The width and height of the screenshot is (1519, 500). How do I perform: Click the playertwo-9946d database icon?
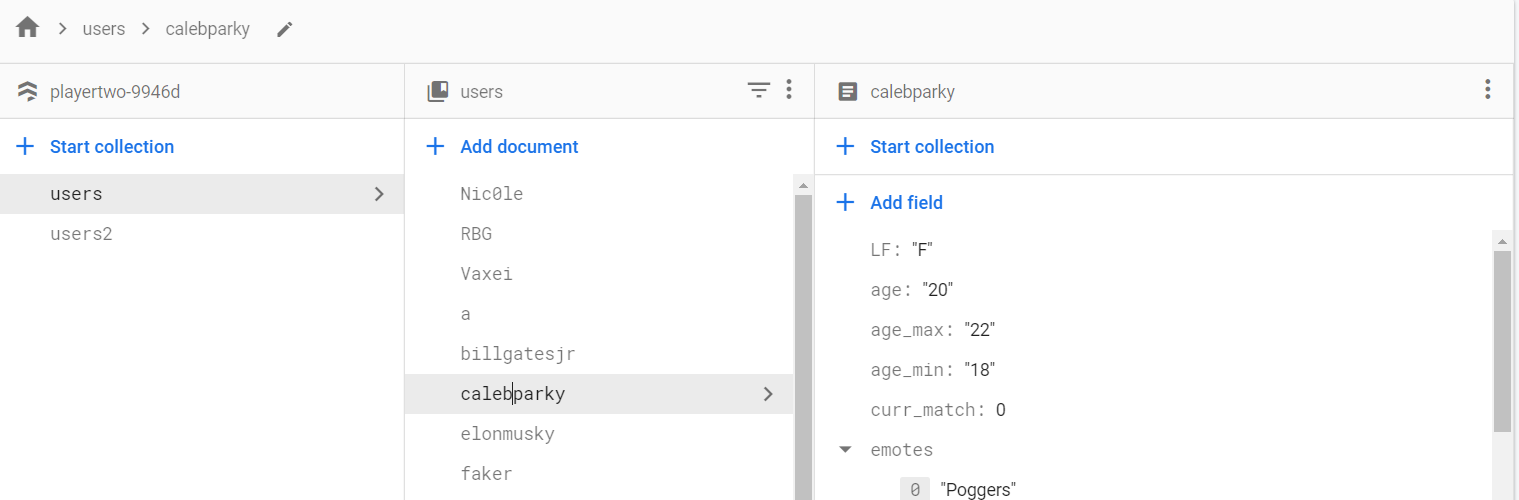pyautogui.click(x=28, y=92)
